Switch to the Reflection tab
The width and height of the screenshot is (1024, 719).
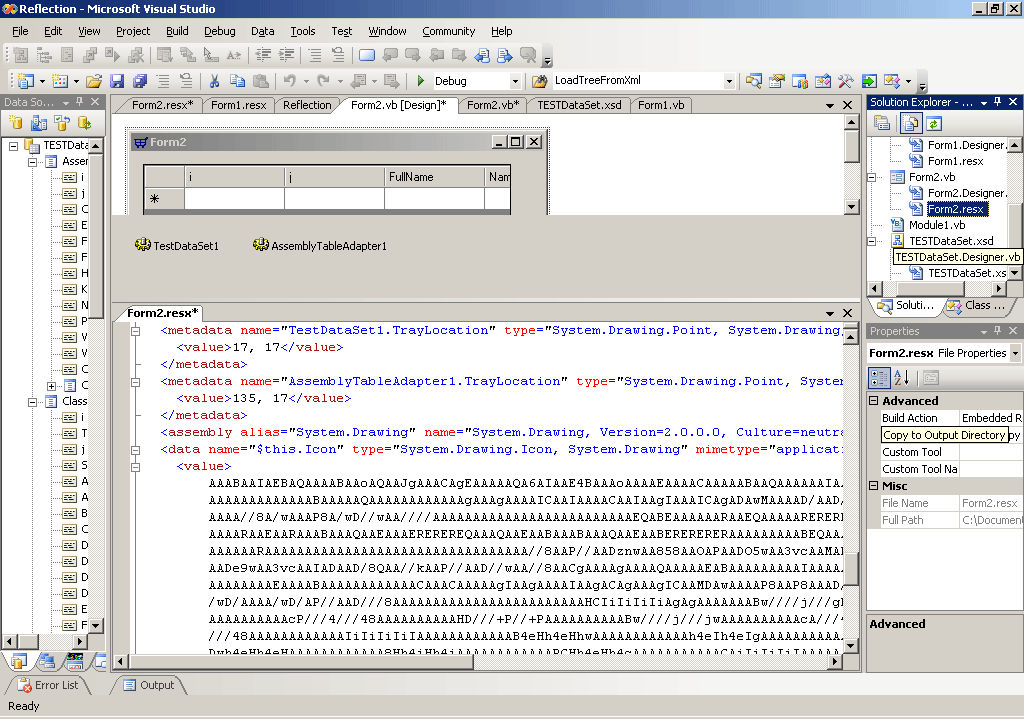[x=307, y=105]
